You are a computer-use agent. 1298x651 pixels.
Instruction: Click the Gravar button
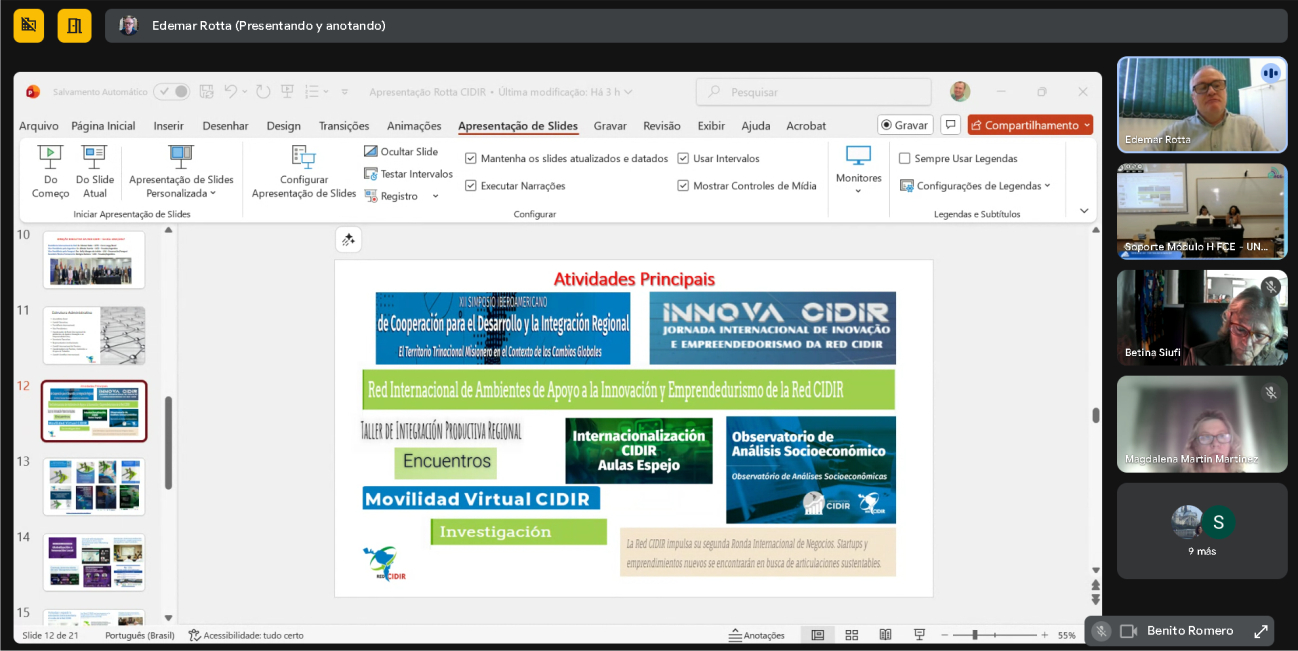905,125
